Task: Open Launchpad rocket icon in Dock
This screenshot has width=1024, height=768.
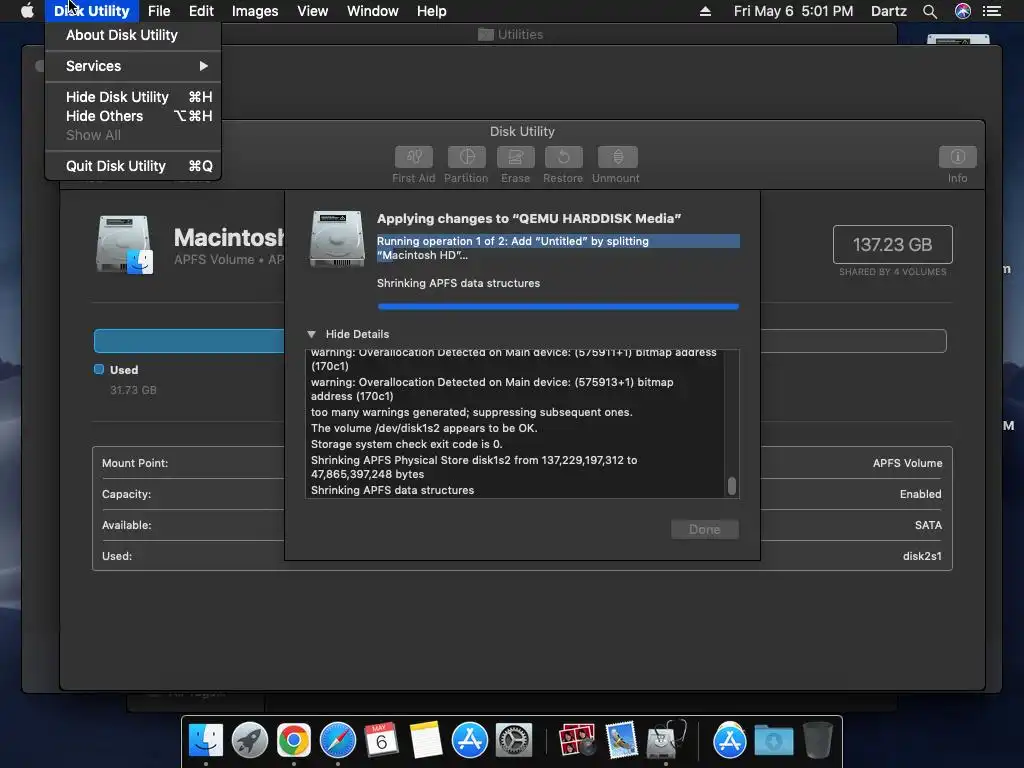Action: [x=249, y=741]
